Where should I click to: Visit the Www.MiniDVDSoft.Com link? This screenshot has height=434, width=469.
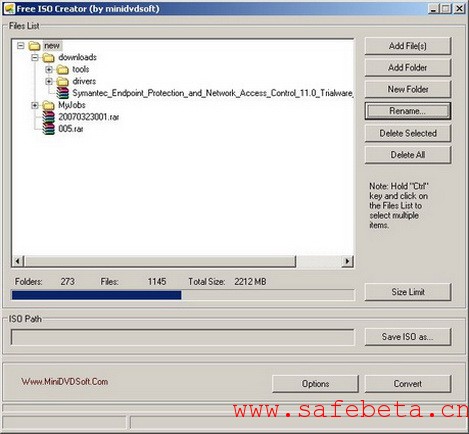tap(65, 382)
